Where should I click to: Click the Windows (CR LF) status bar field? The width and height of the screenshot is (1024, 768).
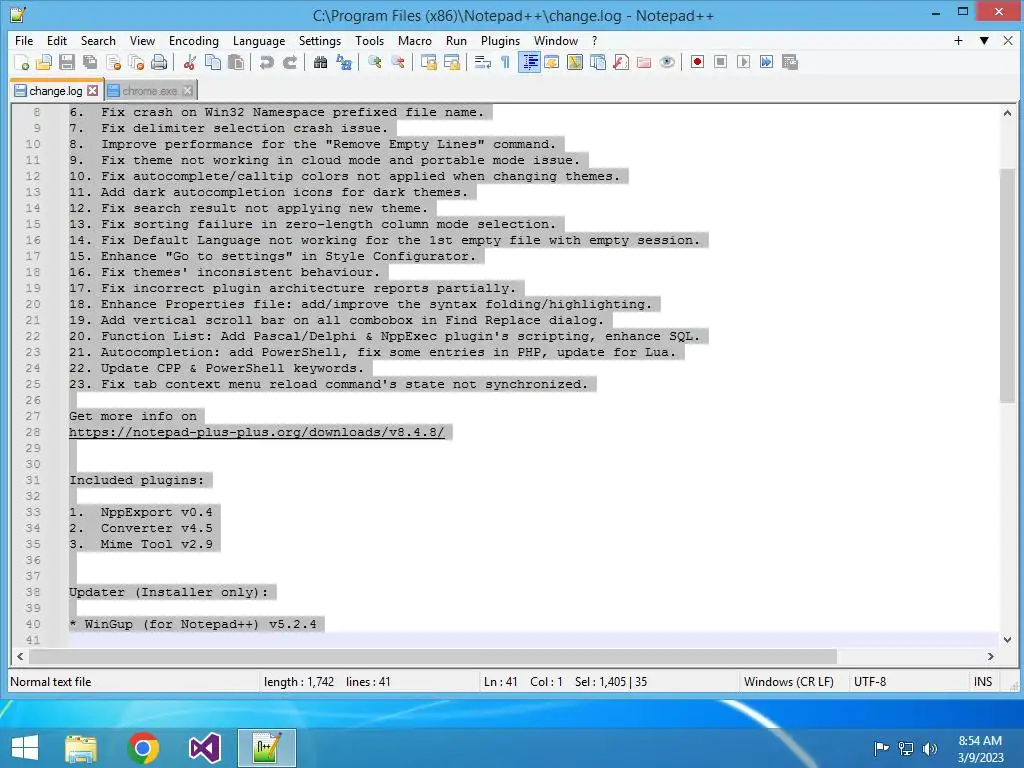pos(788,682)
